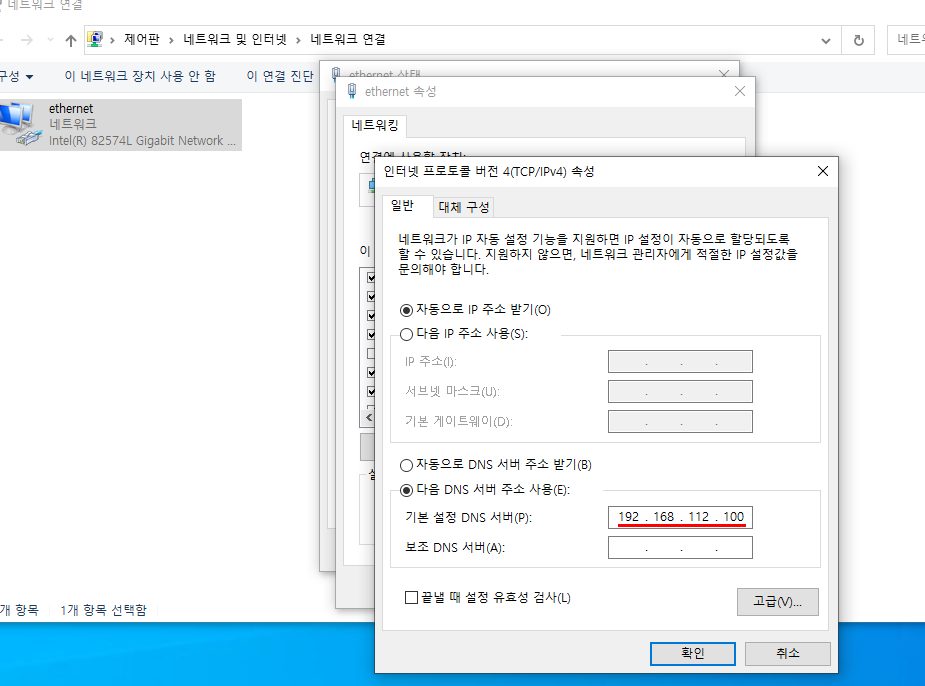Select the 네트워킹 tab in ethernet properties
The width and height of the screenshot is (925, 686).
click(x=375, y=126)
